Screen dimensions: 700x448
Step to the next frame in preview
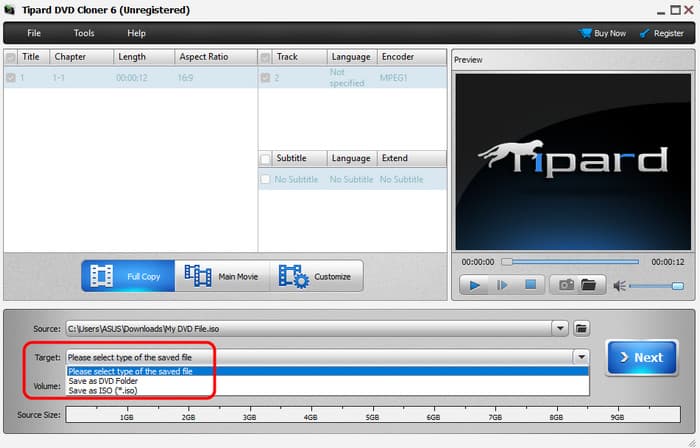coord(502,285)
